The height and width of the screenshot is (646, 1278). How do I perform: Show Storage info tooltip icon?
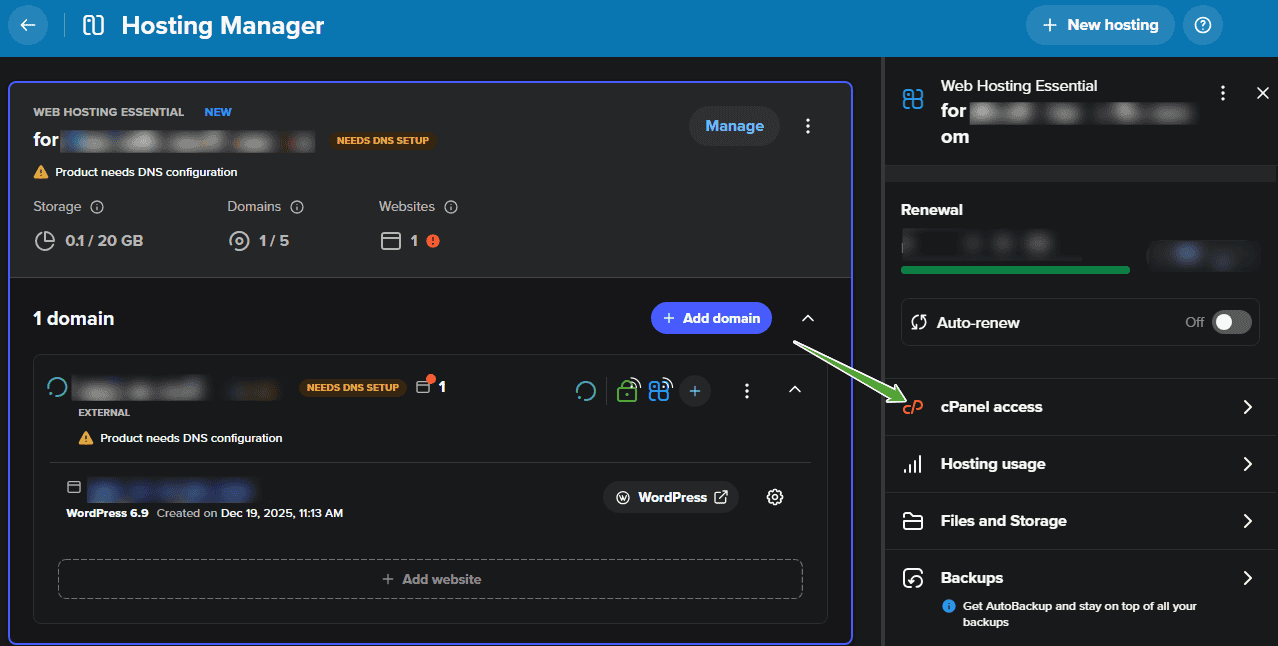[x=97, y=207]
